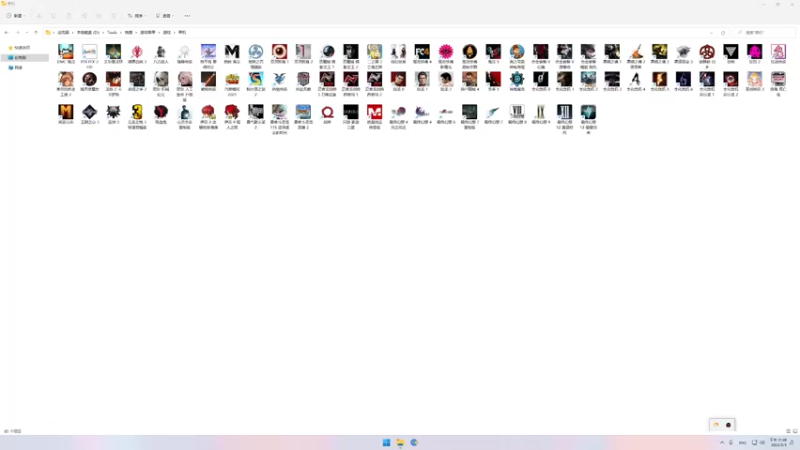The width and height of the screenshot is (800, 450).
Task: Click the Paste toolbar icon
Action: [x=69, y=16]
